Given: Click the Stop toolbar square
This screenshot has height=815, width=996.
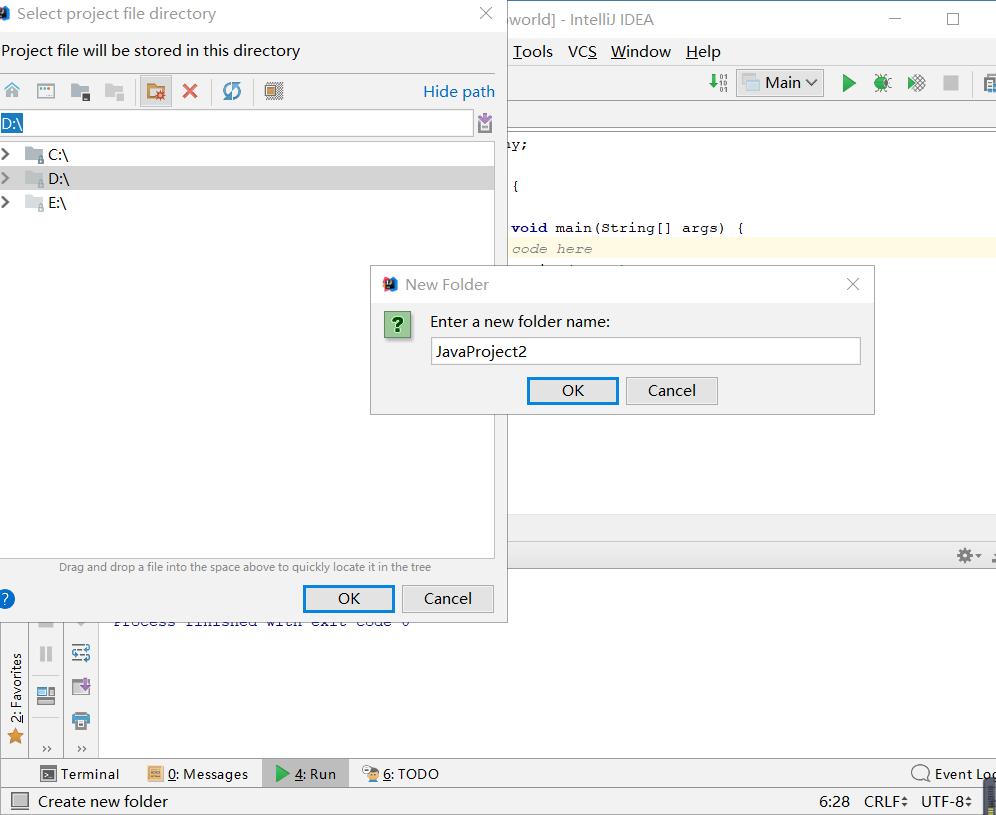Looking at the screenshot, I should 950,83.
